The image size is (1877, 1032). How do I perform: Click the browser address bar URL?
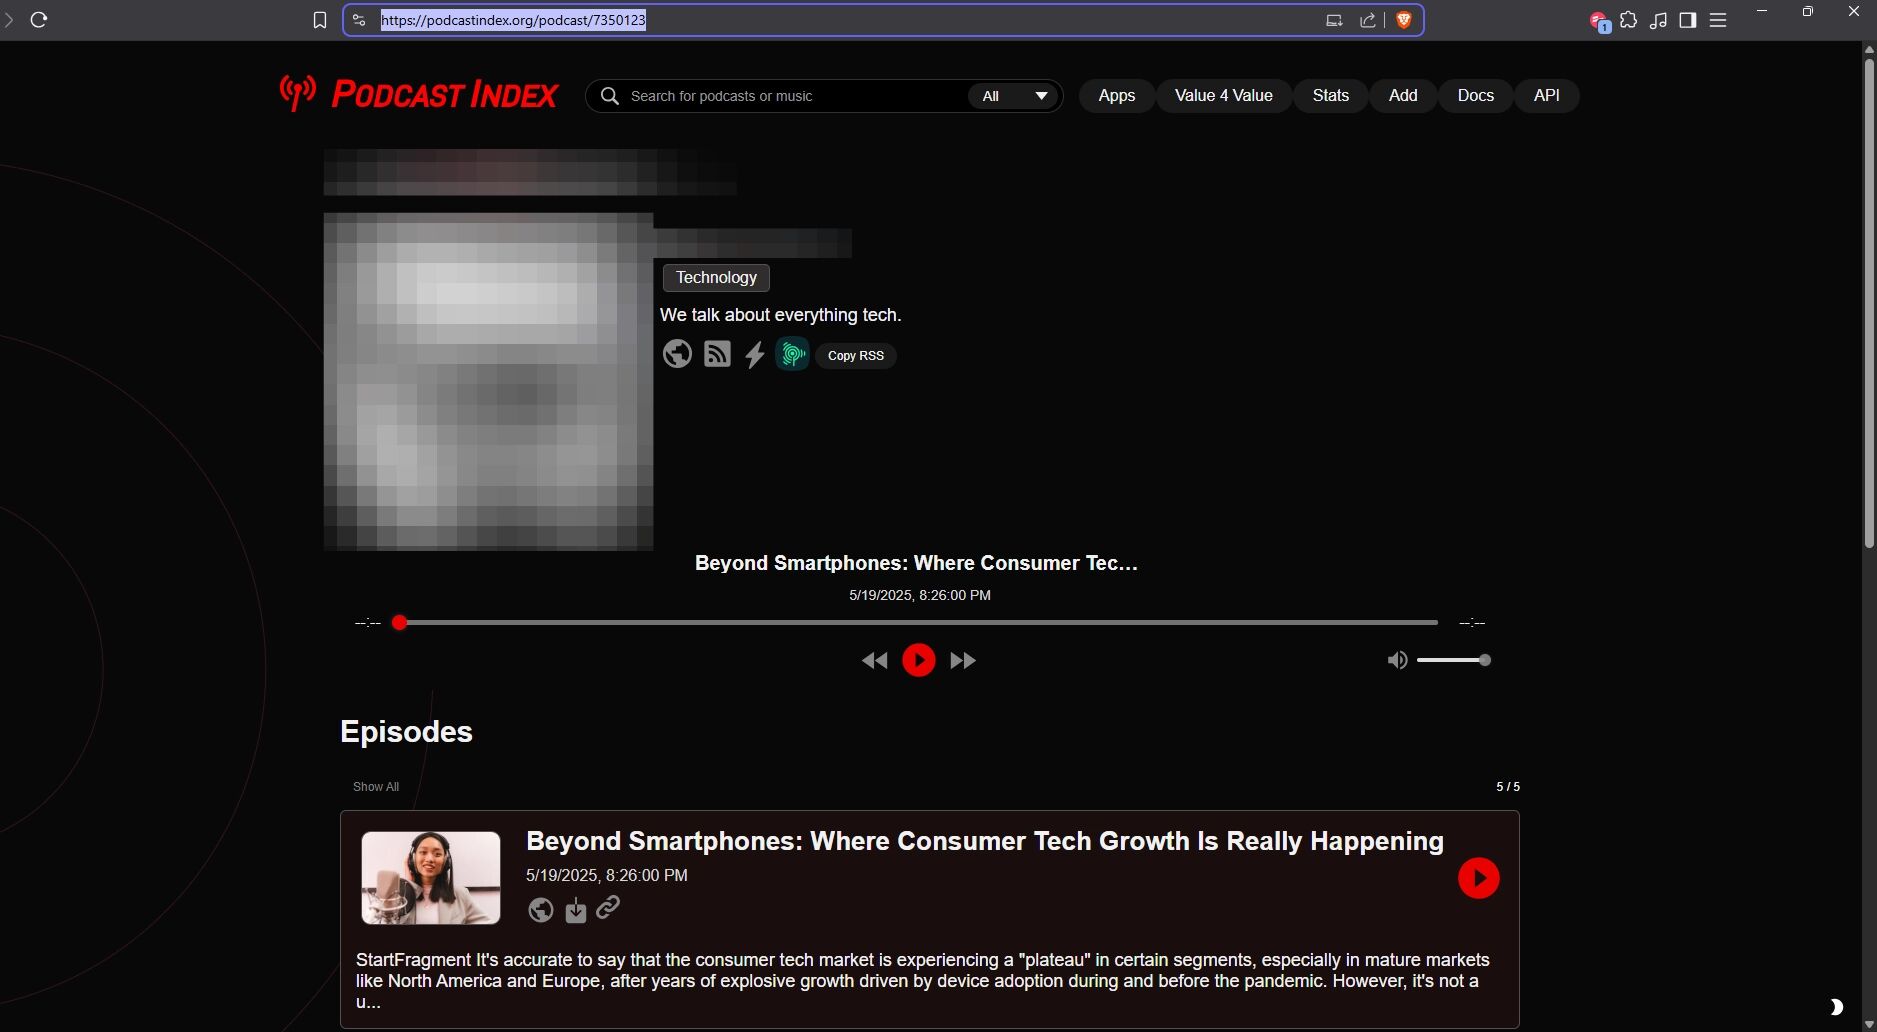click(513, 20)
